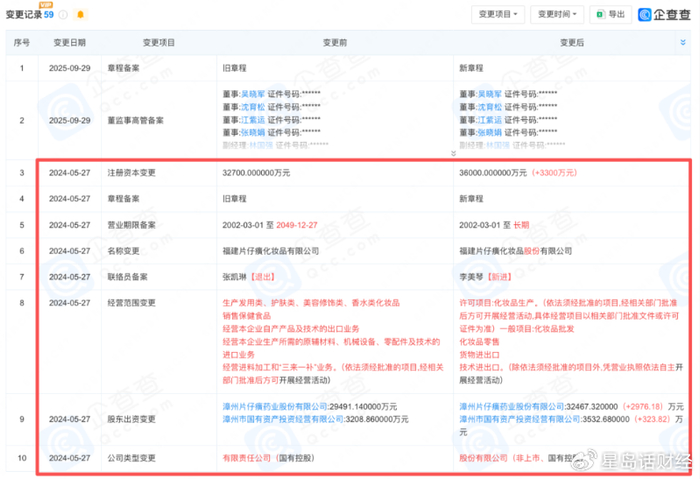Click the 变更记录 section title
700x479 pixels.
click(x=24, y=15)
